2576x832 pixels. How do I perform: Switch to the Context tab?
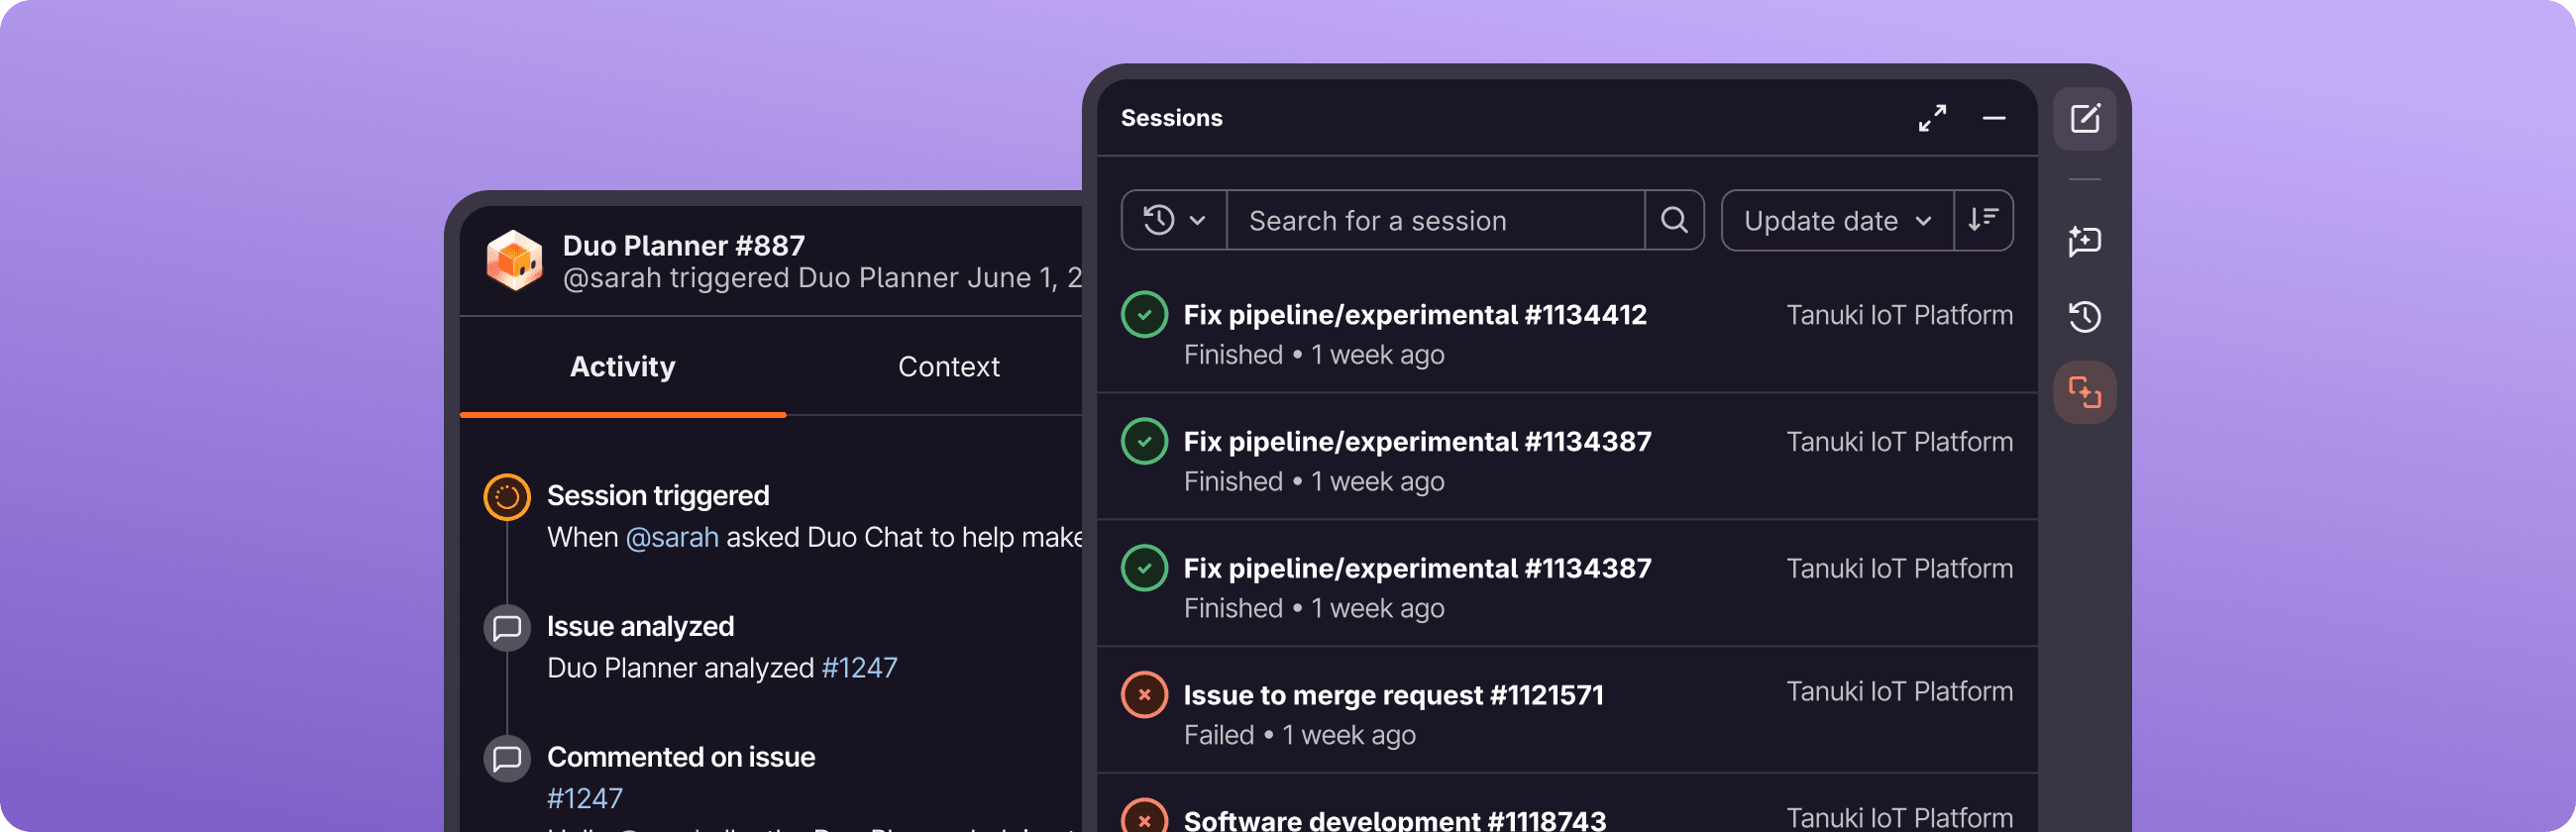(x=949, y=366)
